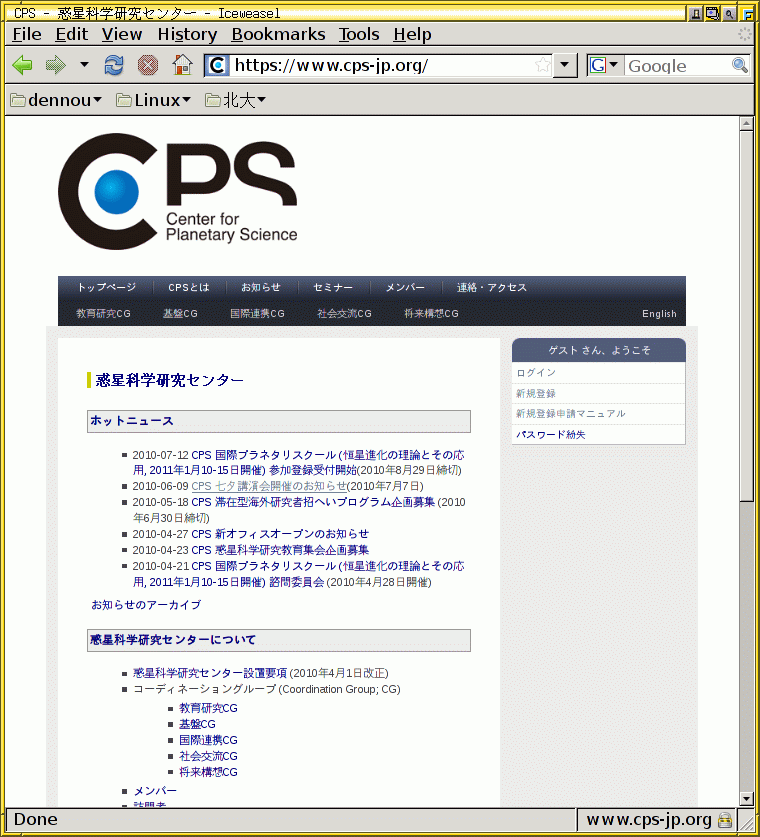Open the History menu
Image resolution: width=760 pixels, height=837 pixels.
pyautogui.click(x=187, y=34)
